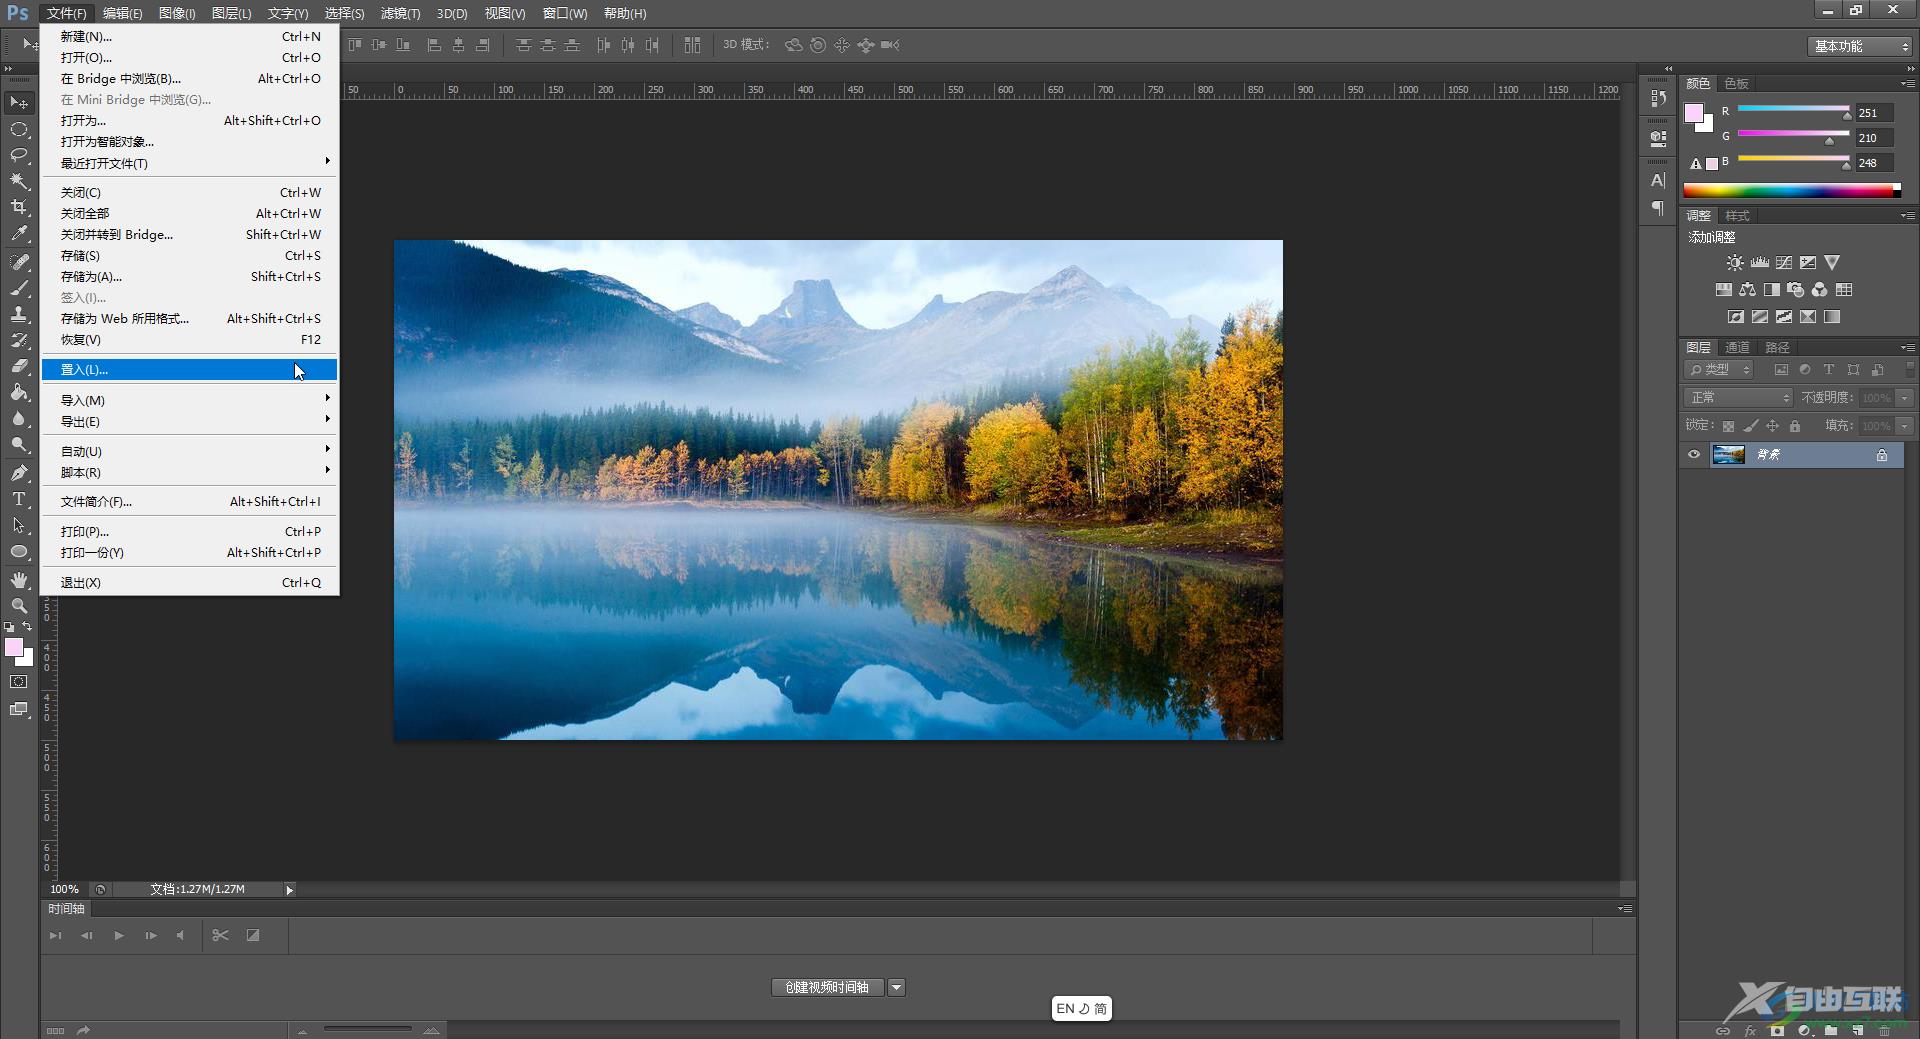The width and height of the screenshot is (1920, 1039).
Task: Add a Photo Filter adjustment
Action: pos(1795,290)
